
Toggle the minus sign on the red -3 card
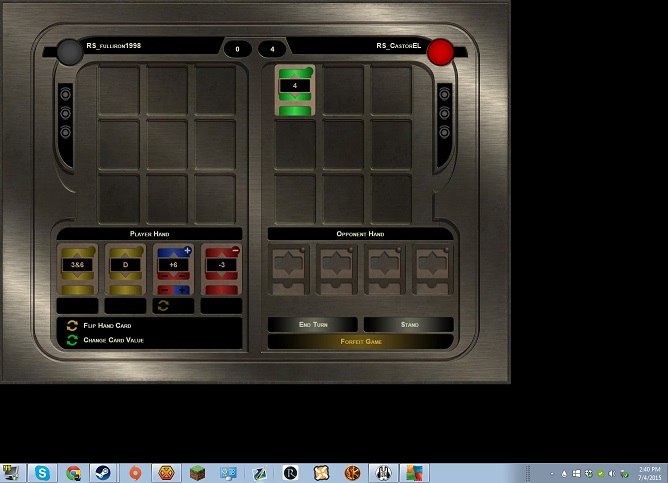(x=235, y=251)
